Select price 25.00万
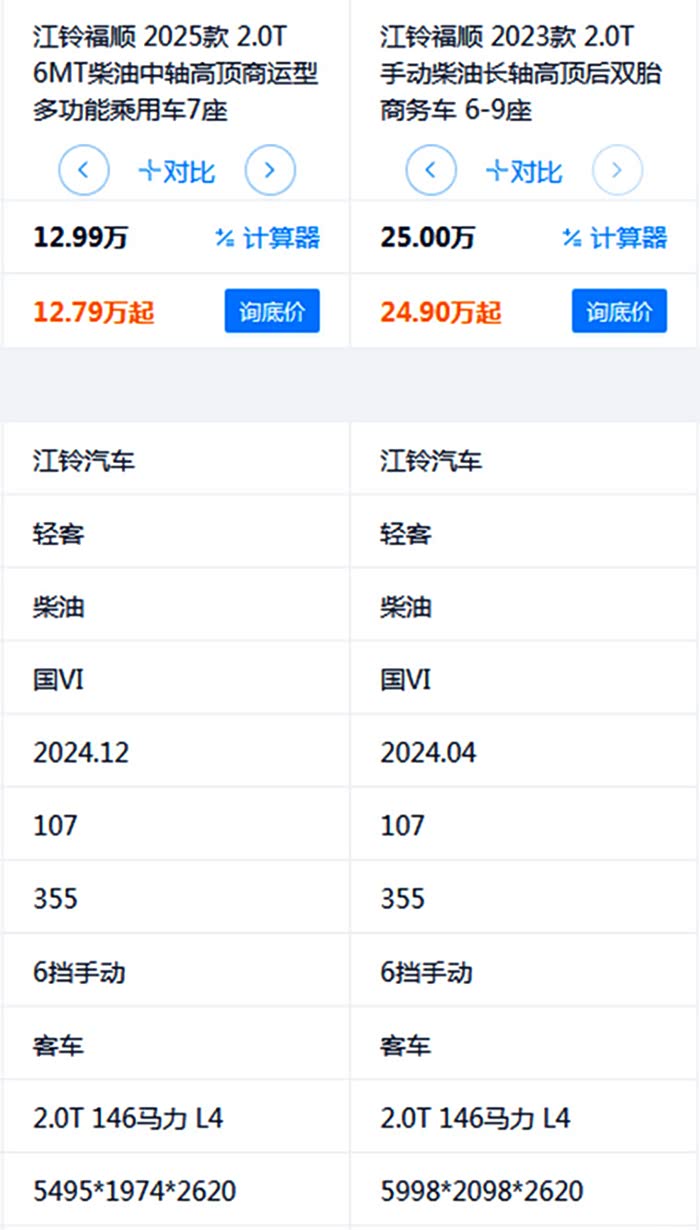The height and width of the screenshot is (1230, 700). (x=427, y=238)
